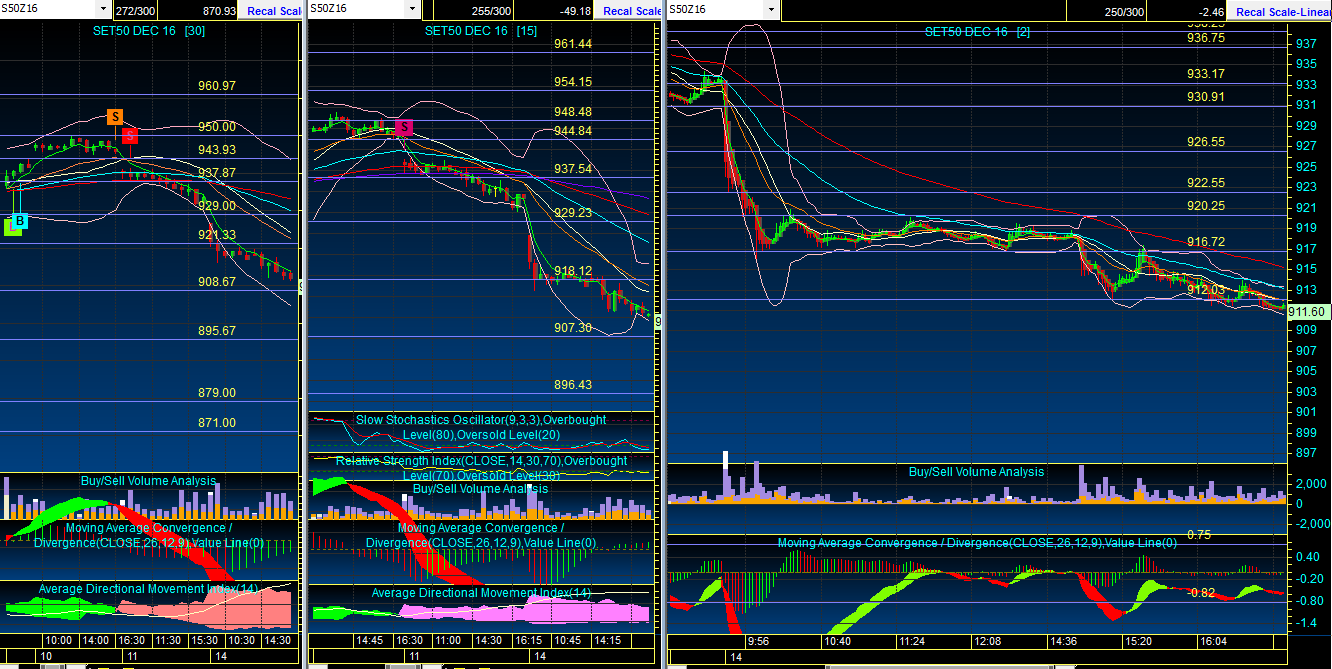
Task: Click the 961.44 price level label
Action: 573,44
